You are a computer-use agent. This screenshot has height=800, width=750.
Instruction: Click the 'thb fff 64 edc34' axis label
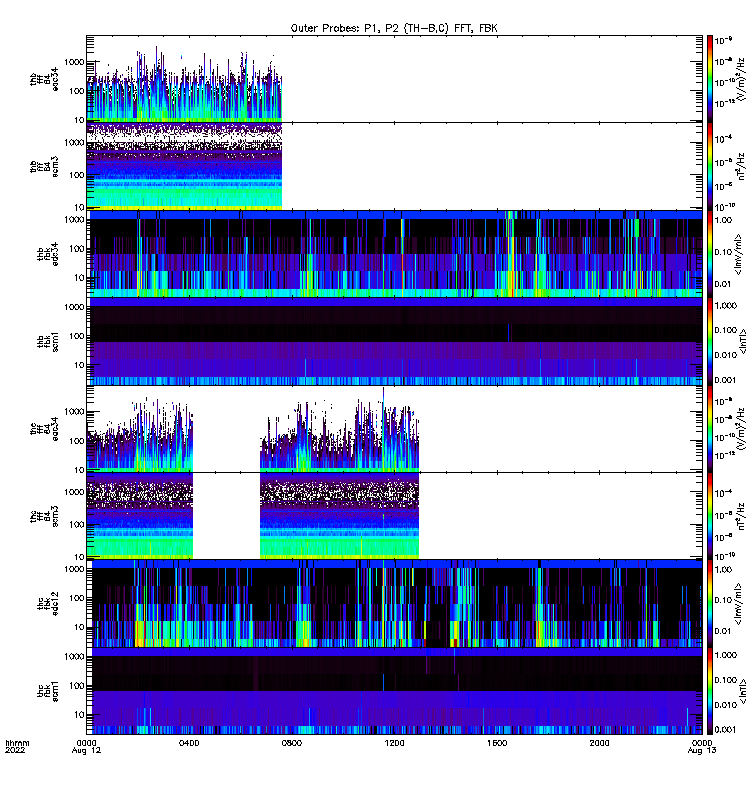44,80
